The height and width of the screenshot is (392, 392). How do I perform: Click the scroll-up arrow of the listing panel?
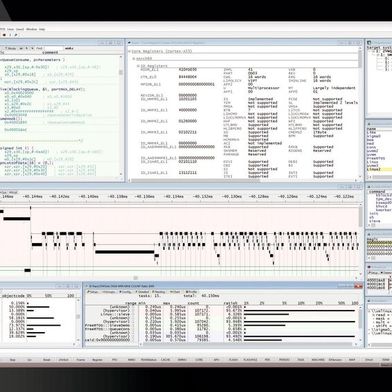coord(121,57)
